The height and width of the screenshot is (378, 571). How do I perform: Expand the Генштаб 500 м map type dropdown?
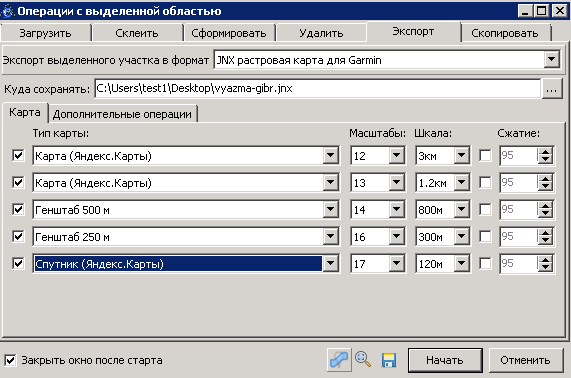click(x=330, y=209)
